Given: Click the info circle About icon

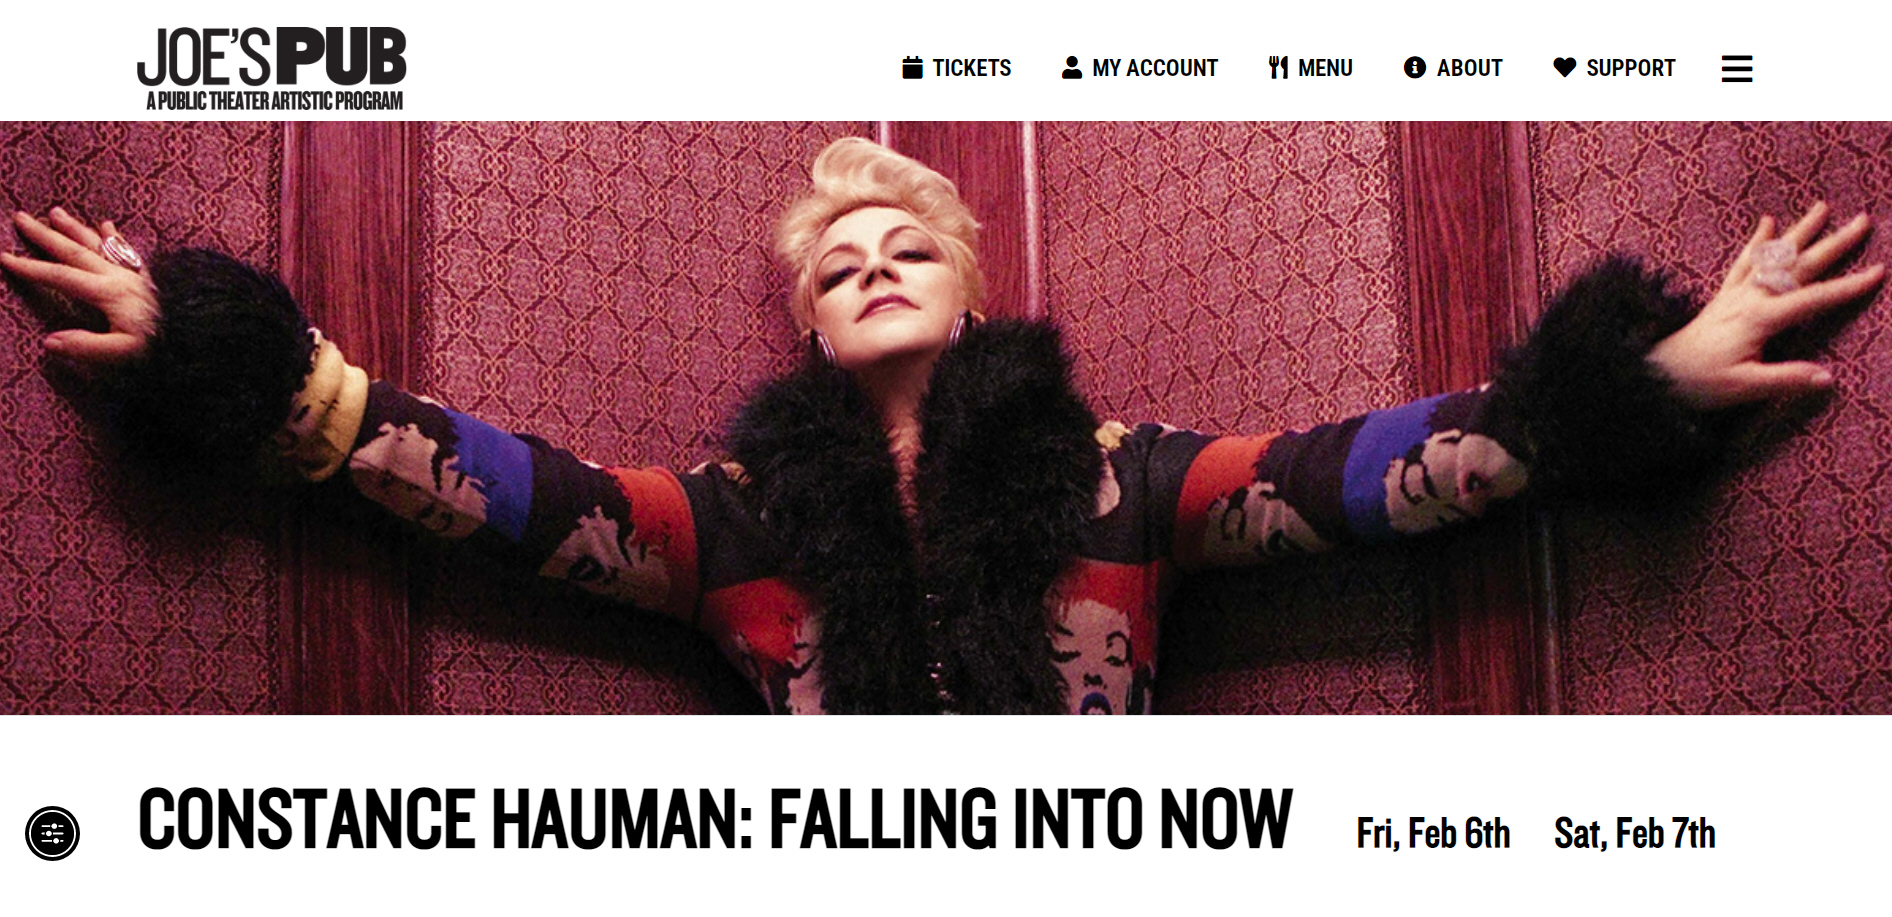Looking at the screenshot, I should tap(1414, 68).
